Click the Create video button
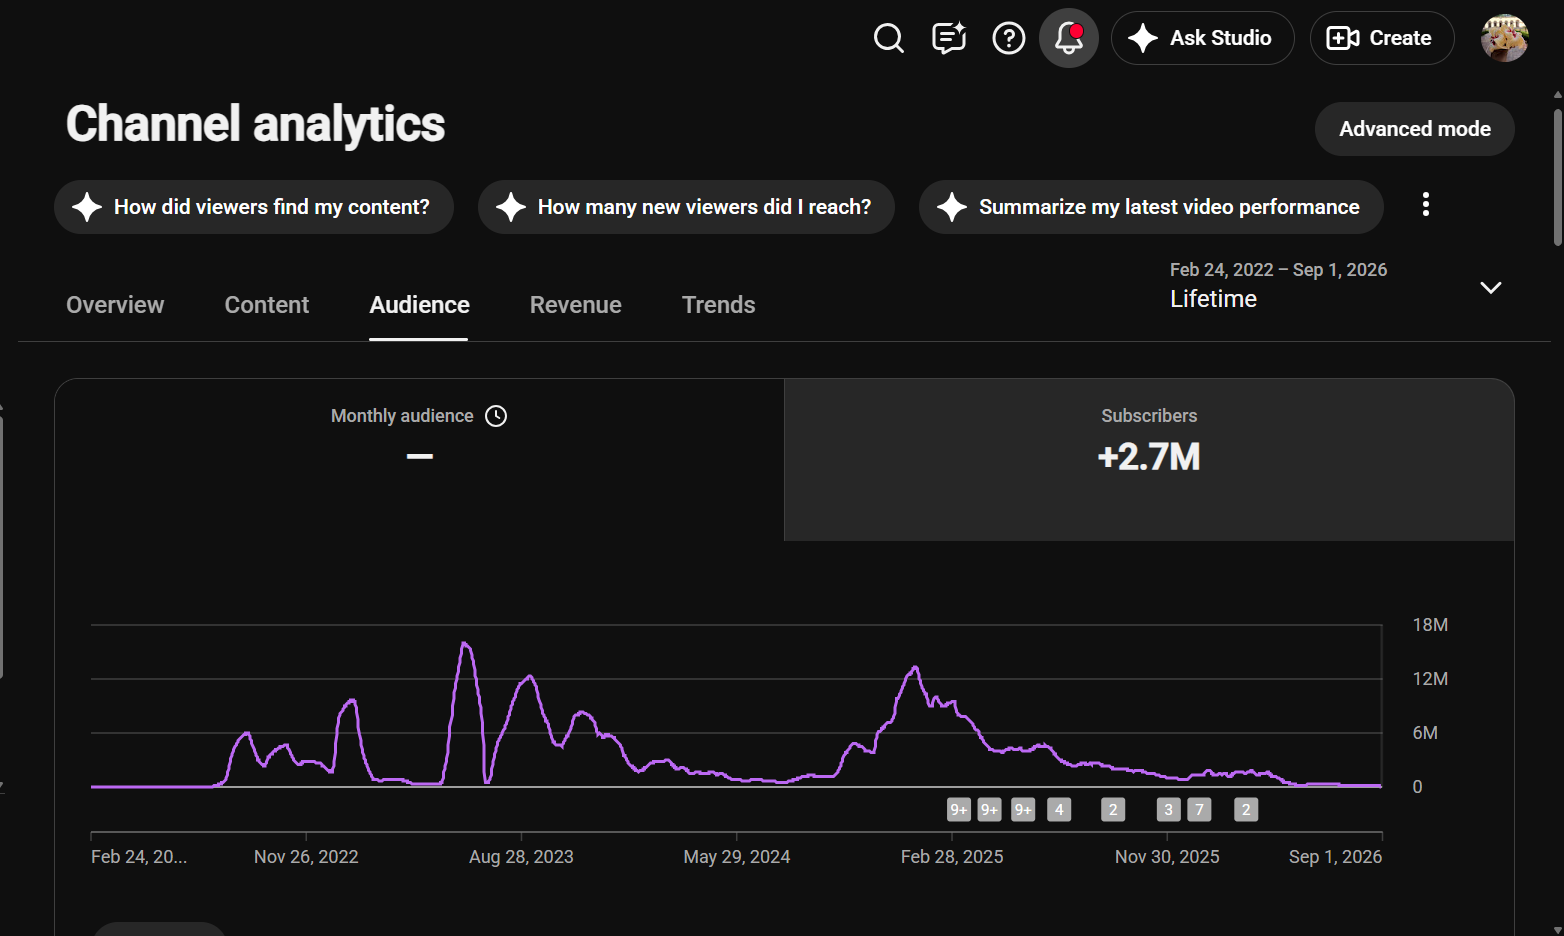This screenshot has height=936, width=1564. point(1381,38)
